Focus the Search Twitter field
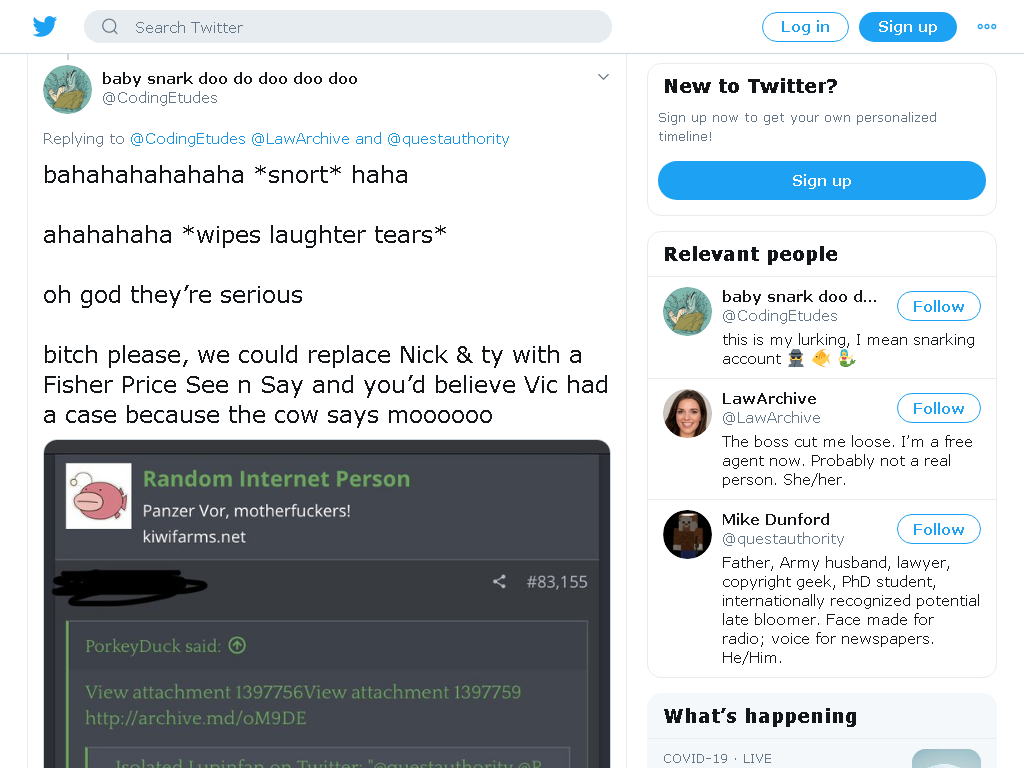The image size is (1024, 768). click(347, 27)
